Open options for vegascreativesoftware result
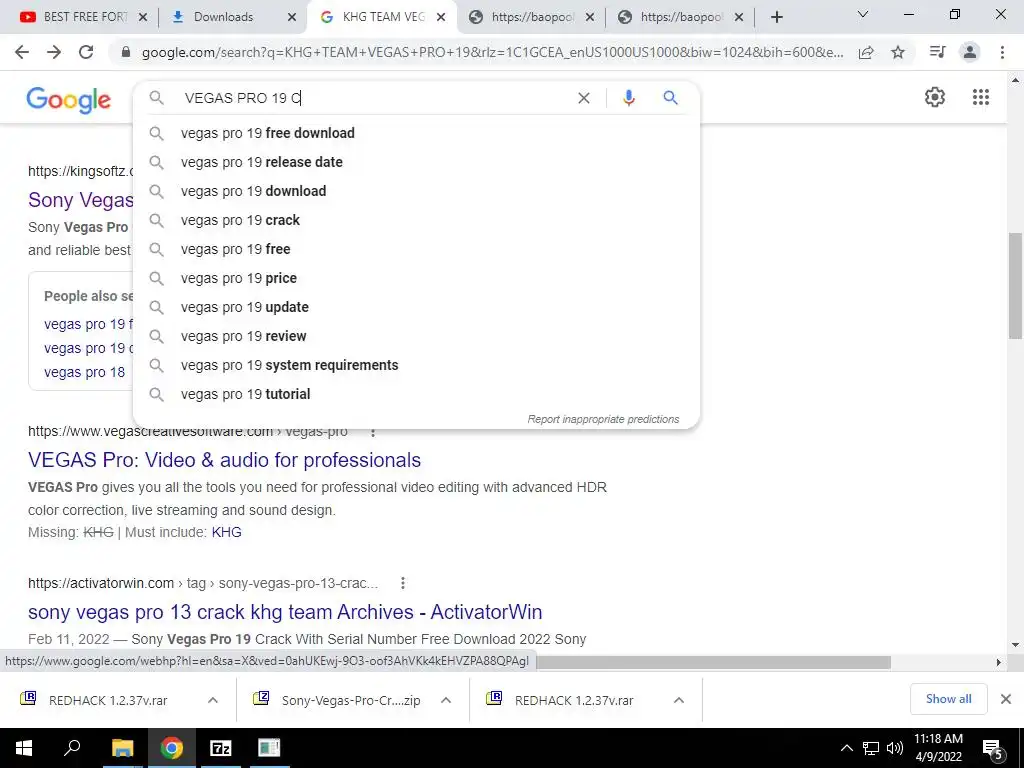Viewport: 1024px width, 768px height. tap(373, 432)
